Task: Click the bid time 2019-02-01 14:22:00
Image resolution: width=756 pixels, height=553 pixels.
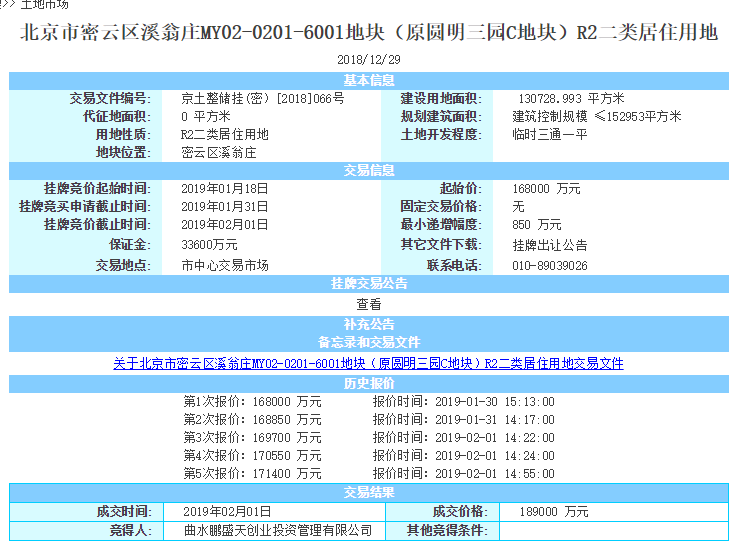Action: coord(495,438)
